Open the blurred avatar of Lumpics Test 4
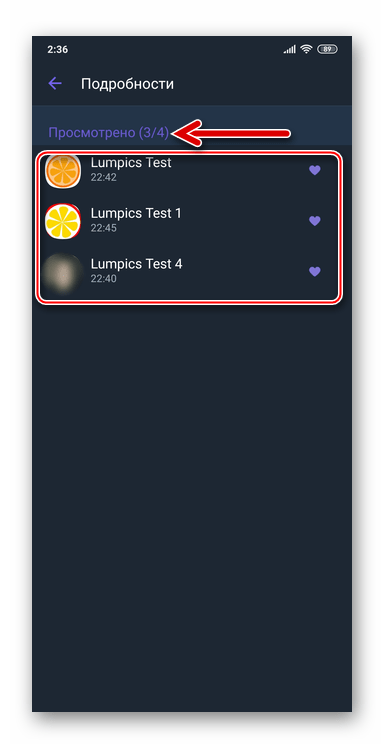384x744 pixels. point(62,272)
